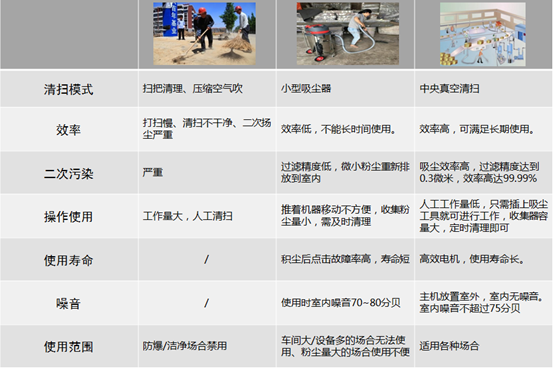553x368 pixels.
Task: Click cell 工作量大，人工清扫
Action: tap(207, 216)
